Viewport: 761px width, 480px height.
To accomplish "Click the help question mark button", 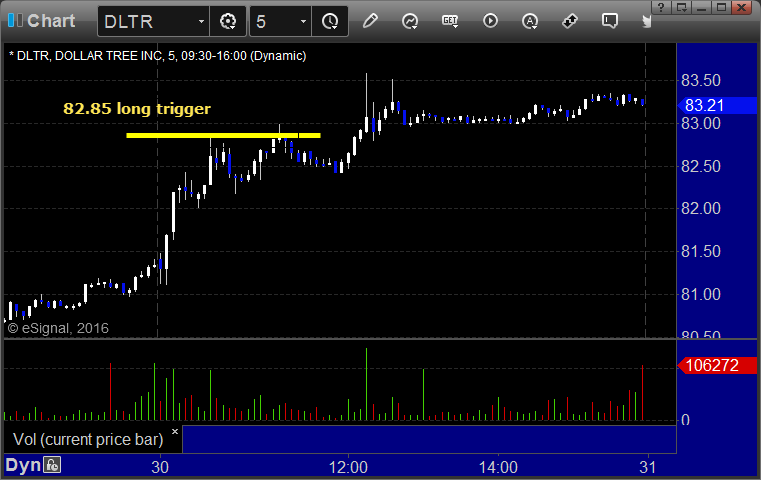I will [x=661, y=7].
